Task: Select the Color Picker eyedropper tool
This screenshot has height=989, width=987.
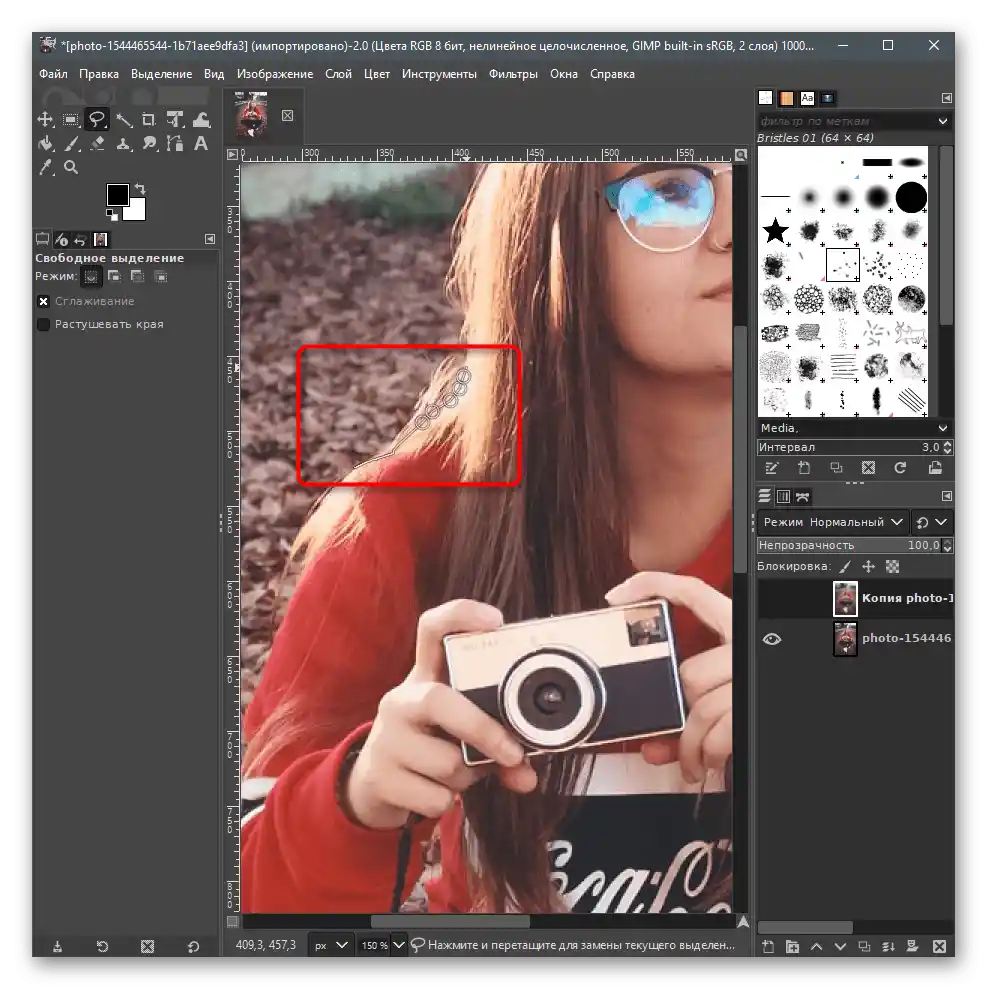Action: tap(45, 167)
